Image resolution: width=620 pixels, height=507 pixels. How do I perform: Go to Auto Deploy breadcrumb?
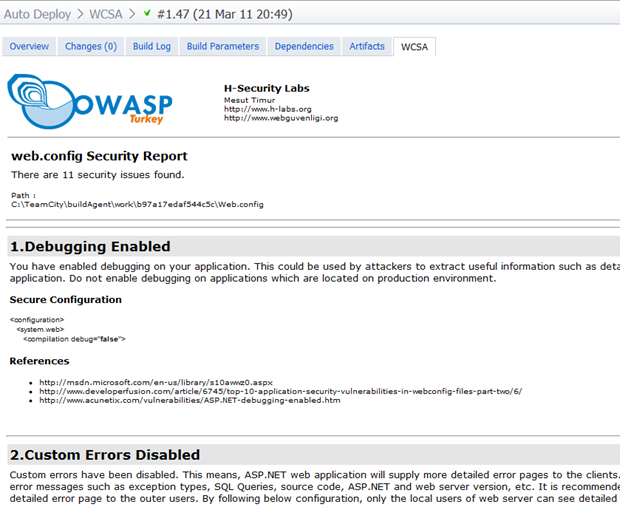click(37, 14)
